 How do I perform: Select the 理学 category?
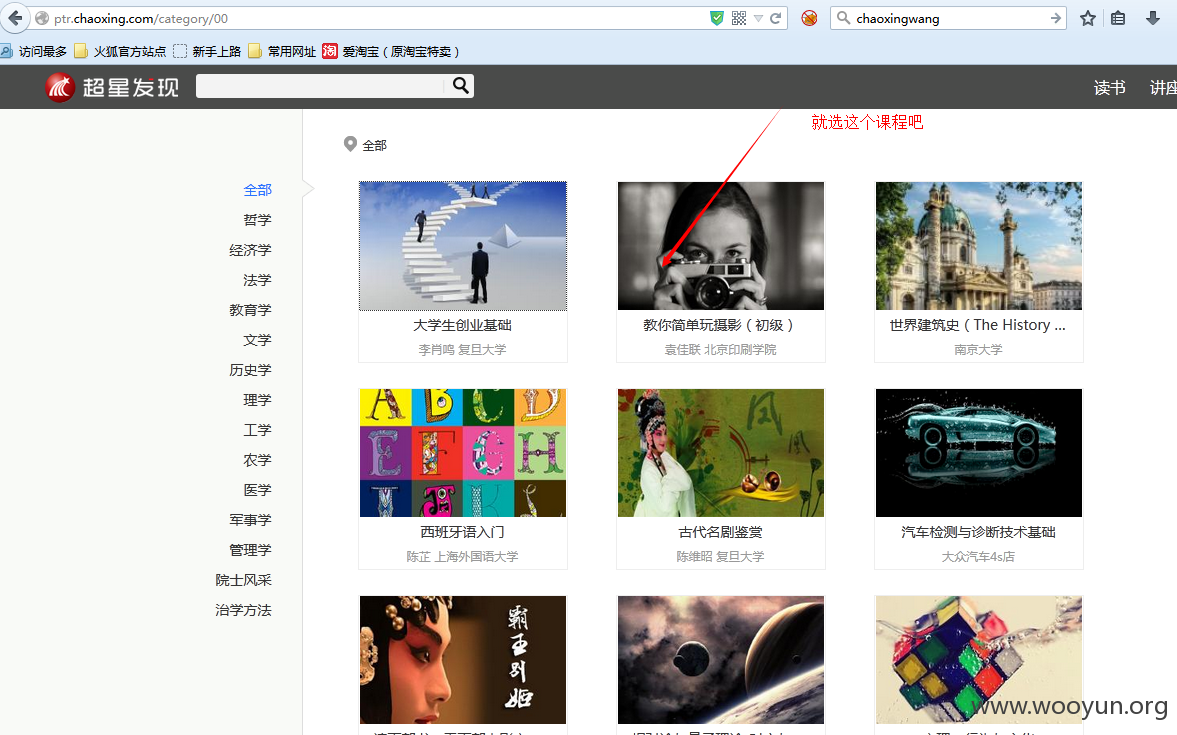pos(257,400)
